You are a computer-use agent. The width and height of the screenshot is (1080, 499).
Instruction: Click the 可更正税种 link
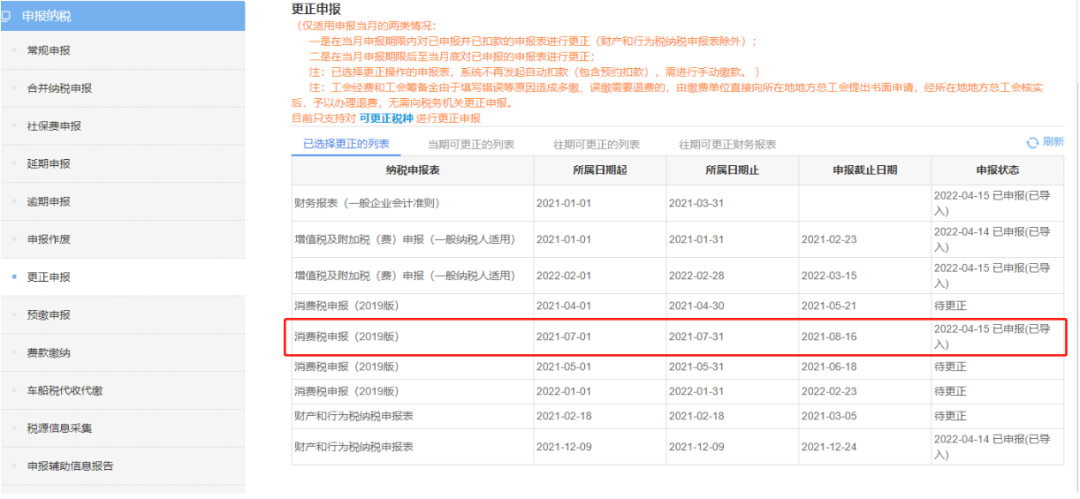[x=386, y=119]
